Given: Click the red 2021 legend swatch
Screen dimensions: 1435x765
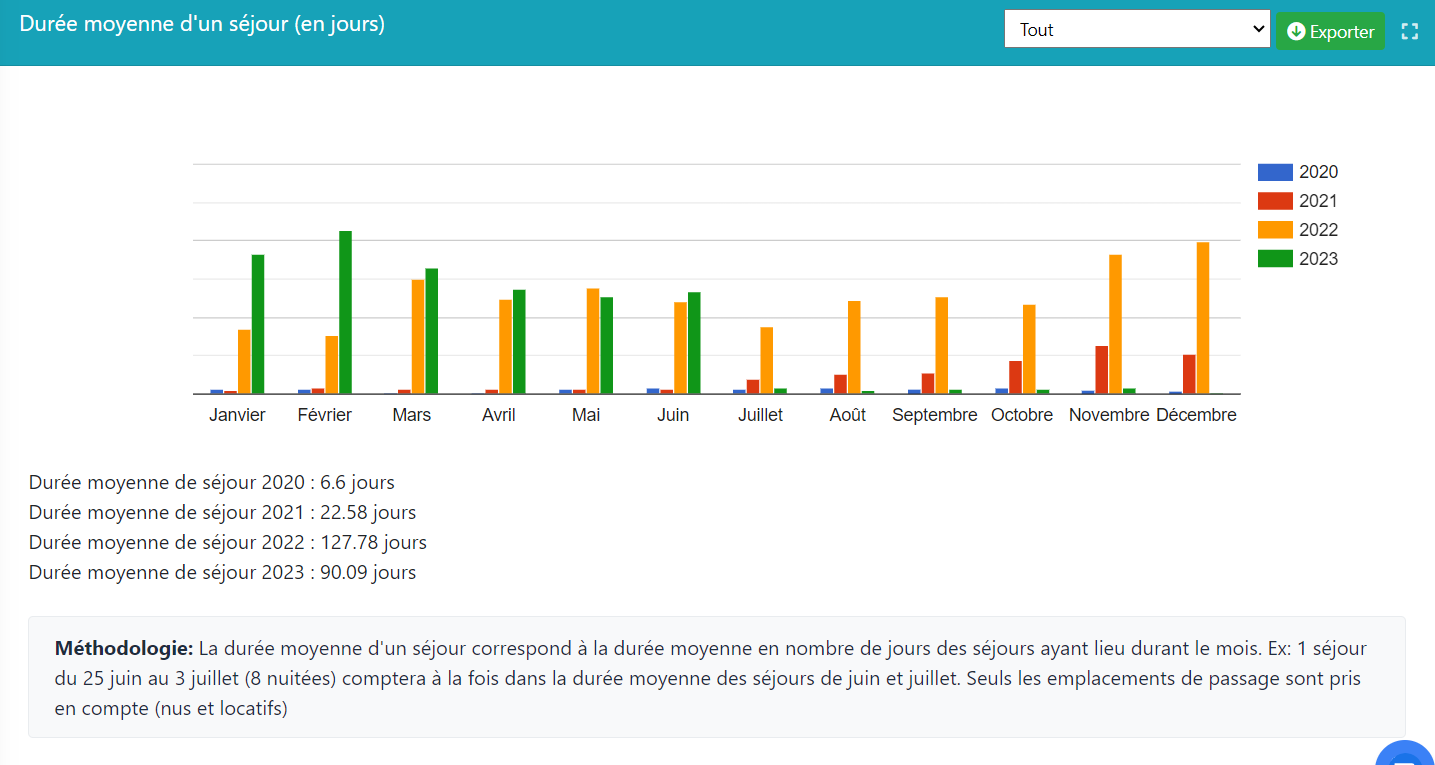Looking at the screenshot, I should pyautogui.click(x=1275, y=201).
